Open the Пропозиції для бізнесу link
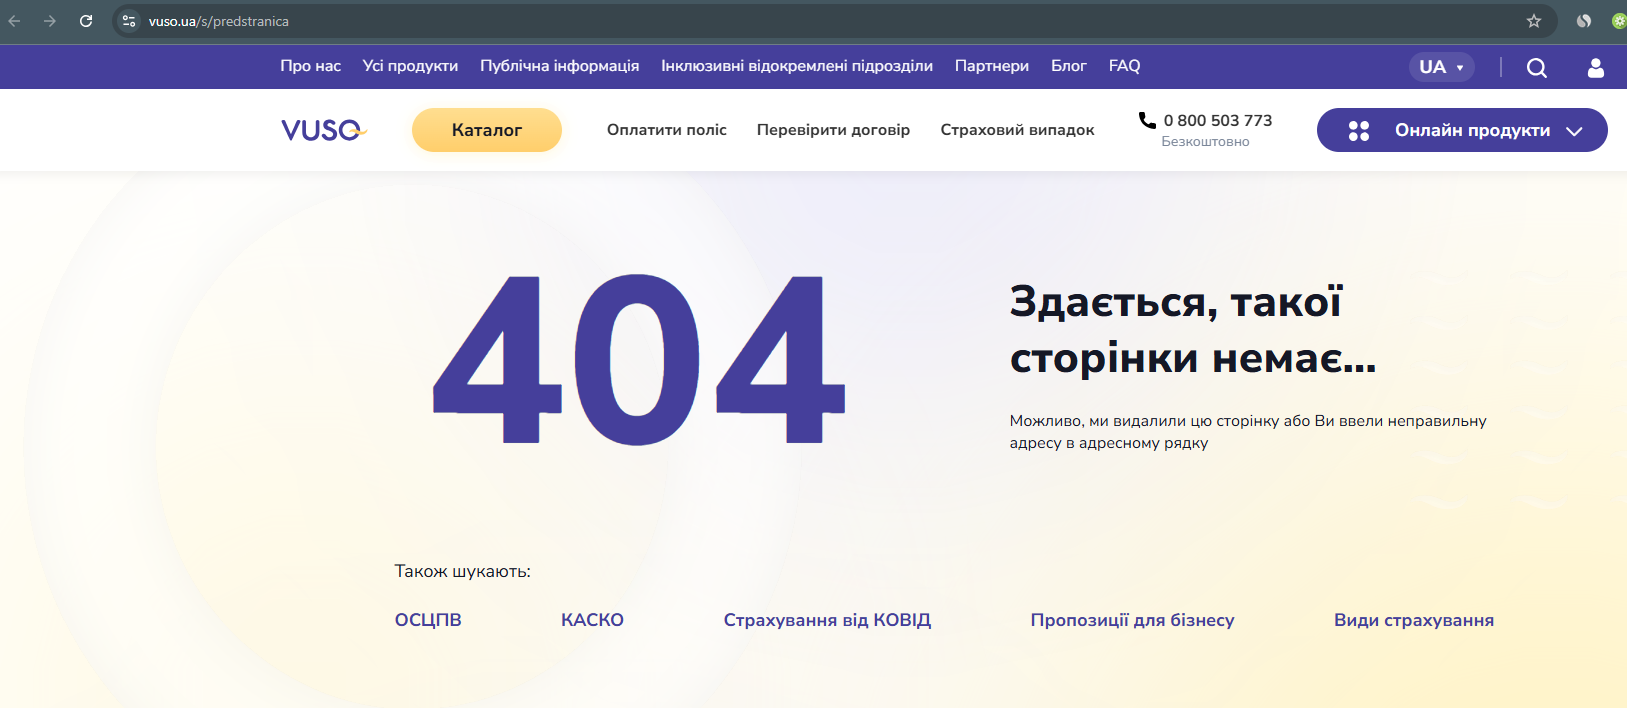 coord(1132,620)
